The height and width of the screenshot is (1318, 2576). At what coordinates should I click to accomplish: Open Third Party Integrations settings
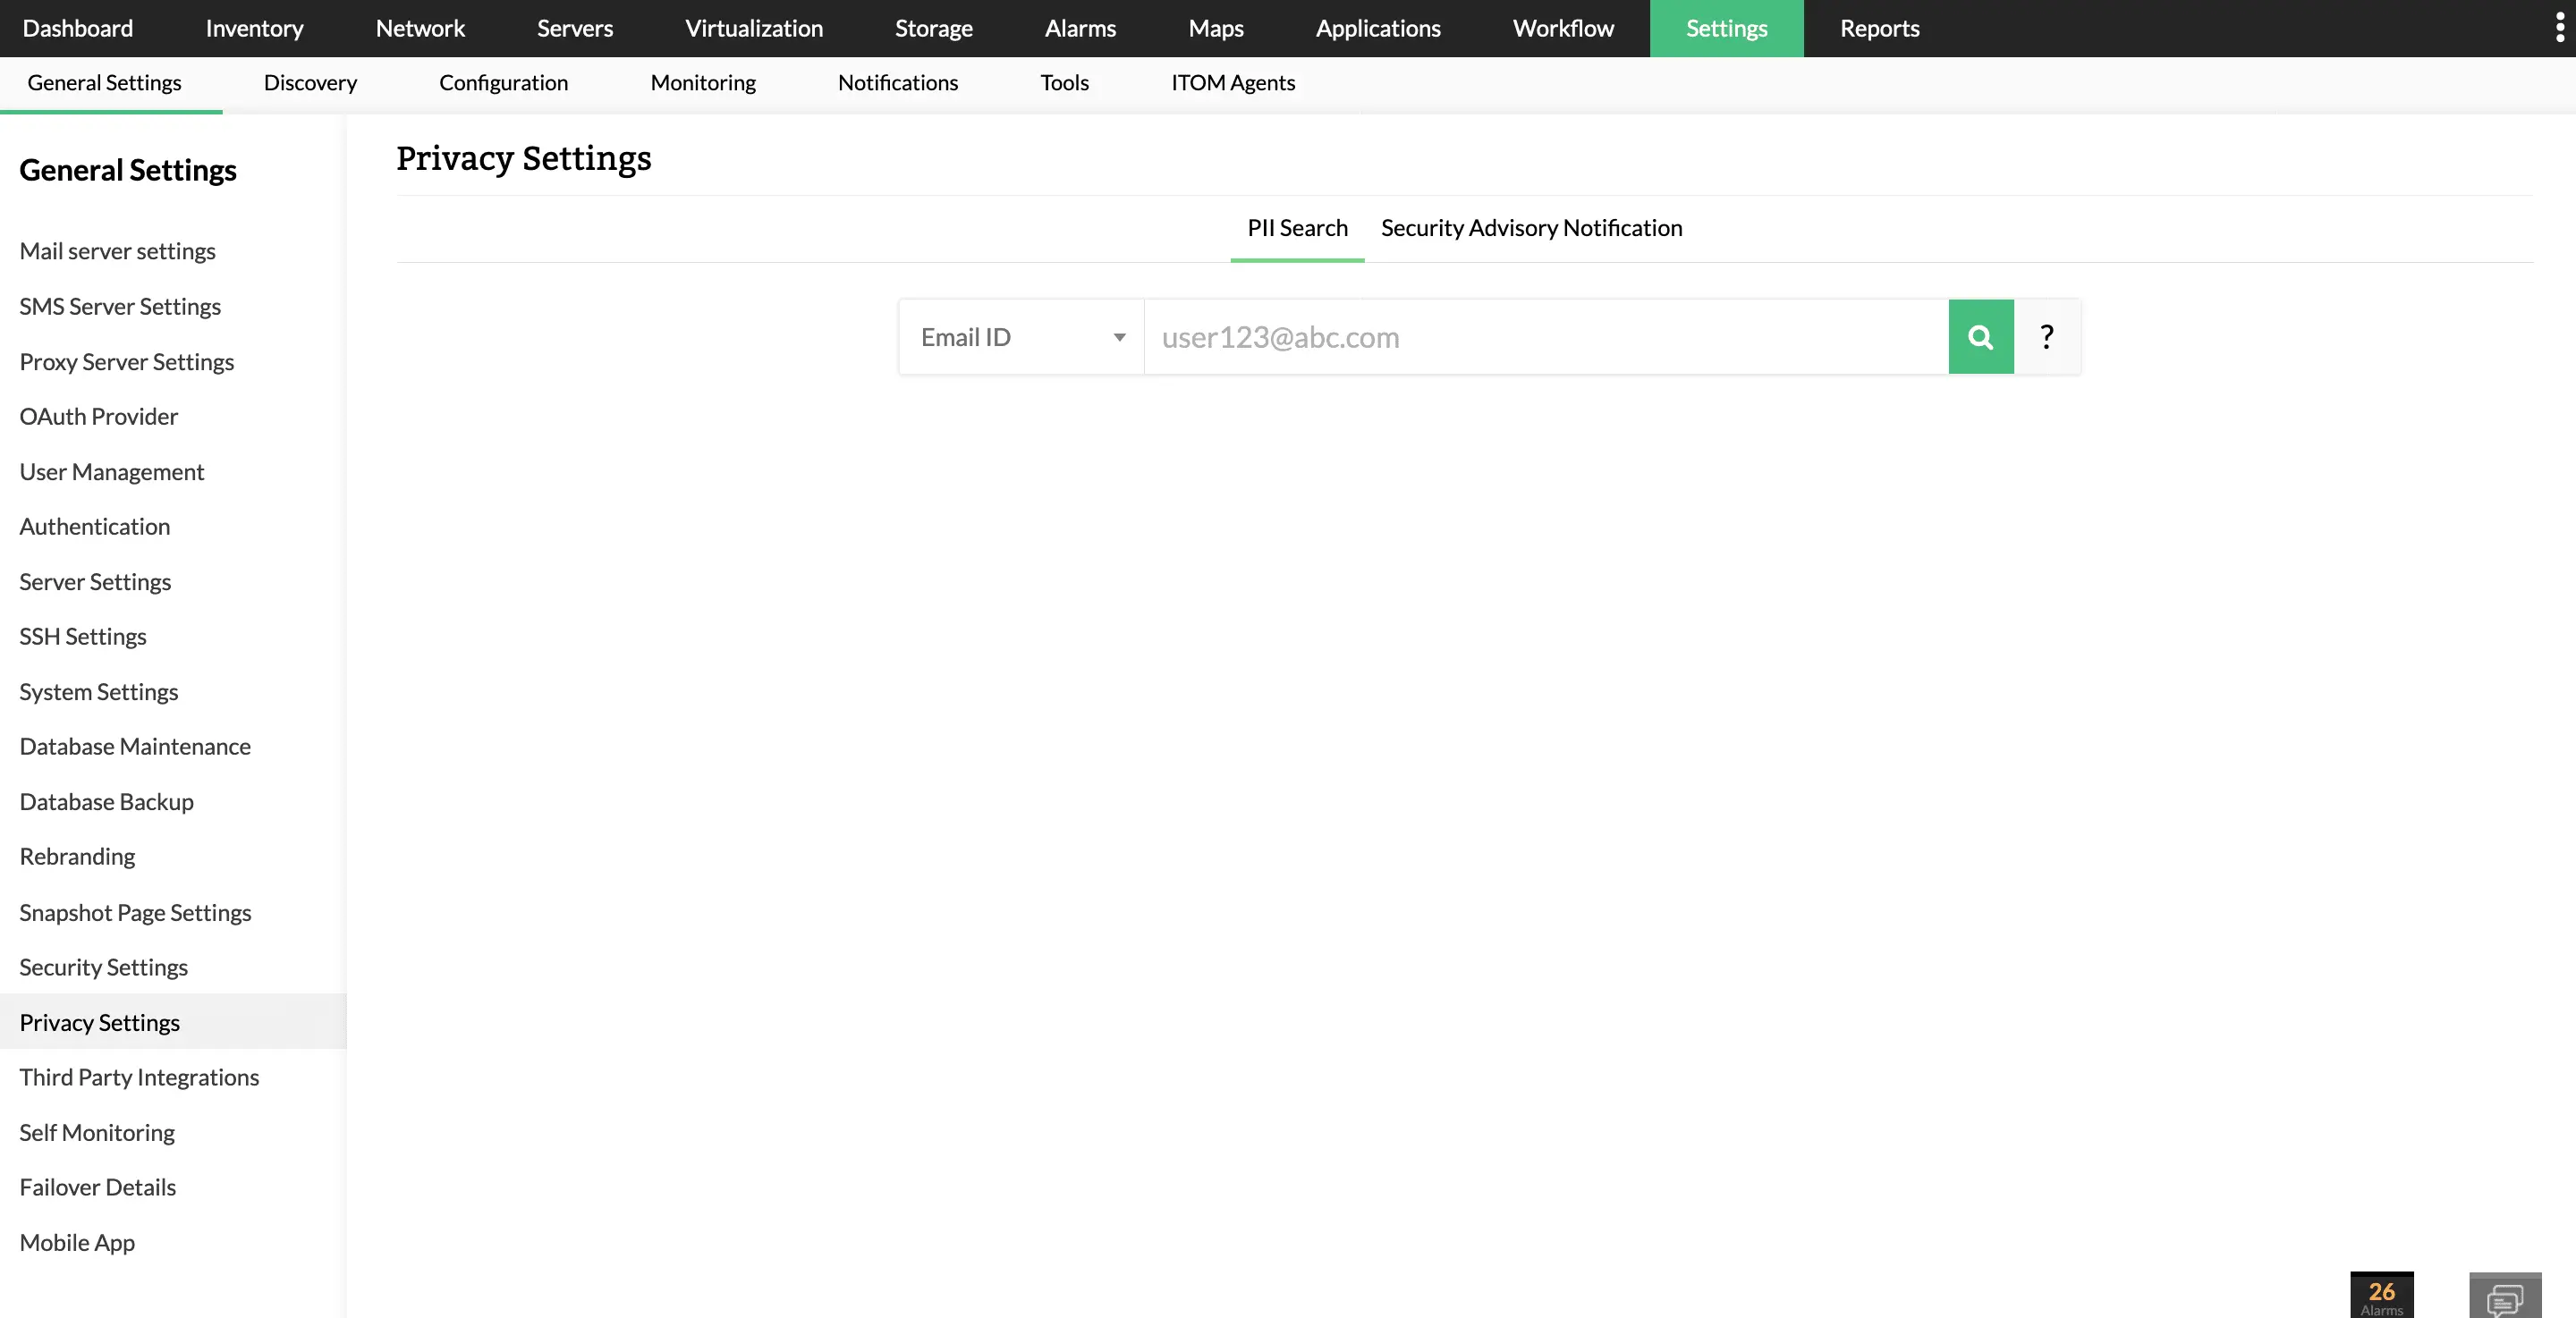pyautogui.click(x=138, y=1076)
